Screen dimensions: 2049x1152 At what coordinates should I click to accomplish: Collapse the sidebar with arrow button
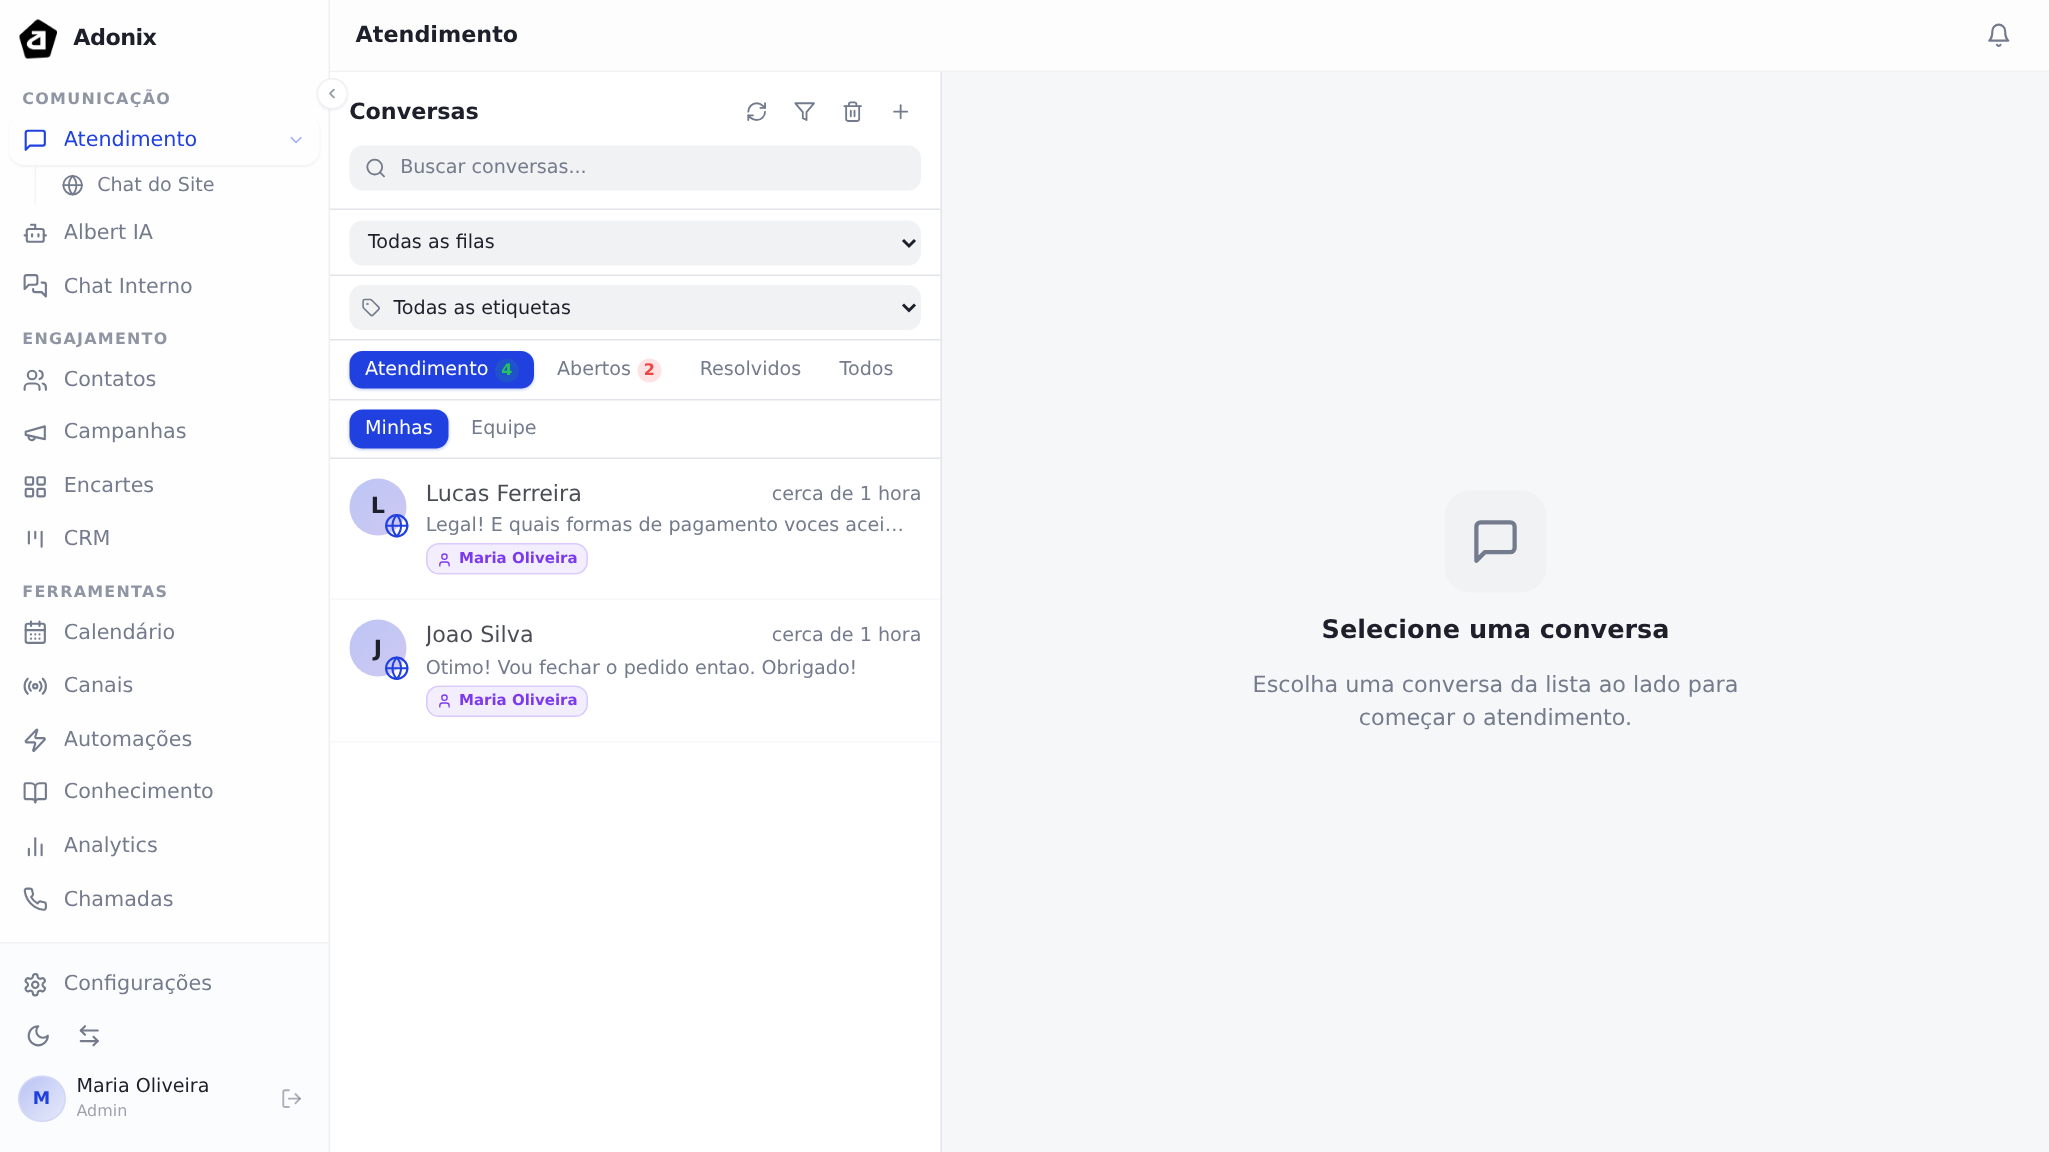click(332, 94)
